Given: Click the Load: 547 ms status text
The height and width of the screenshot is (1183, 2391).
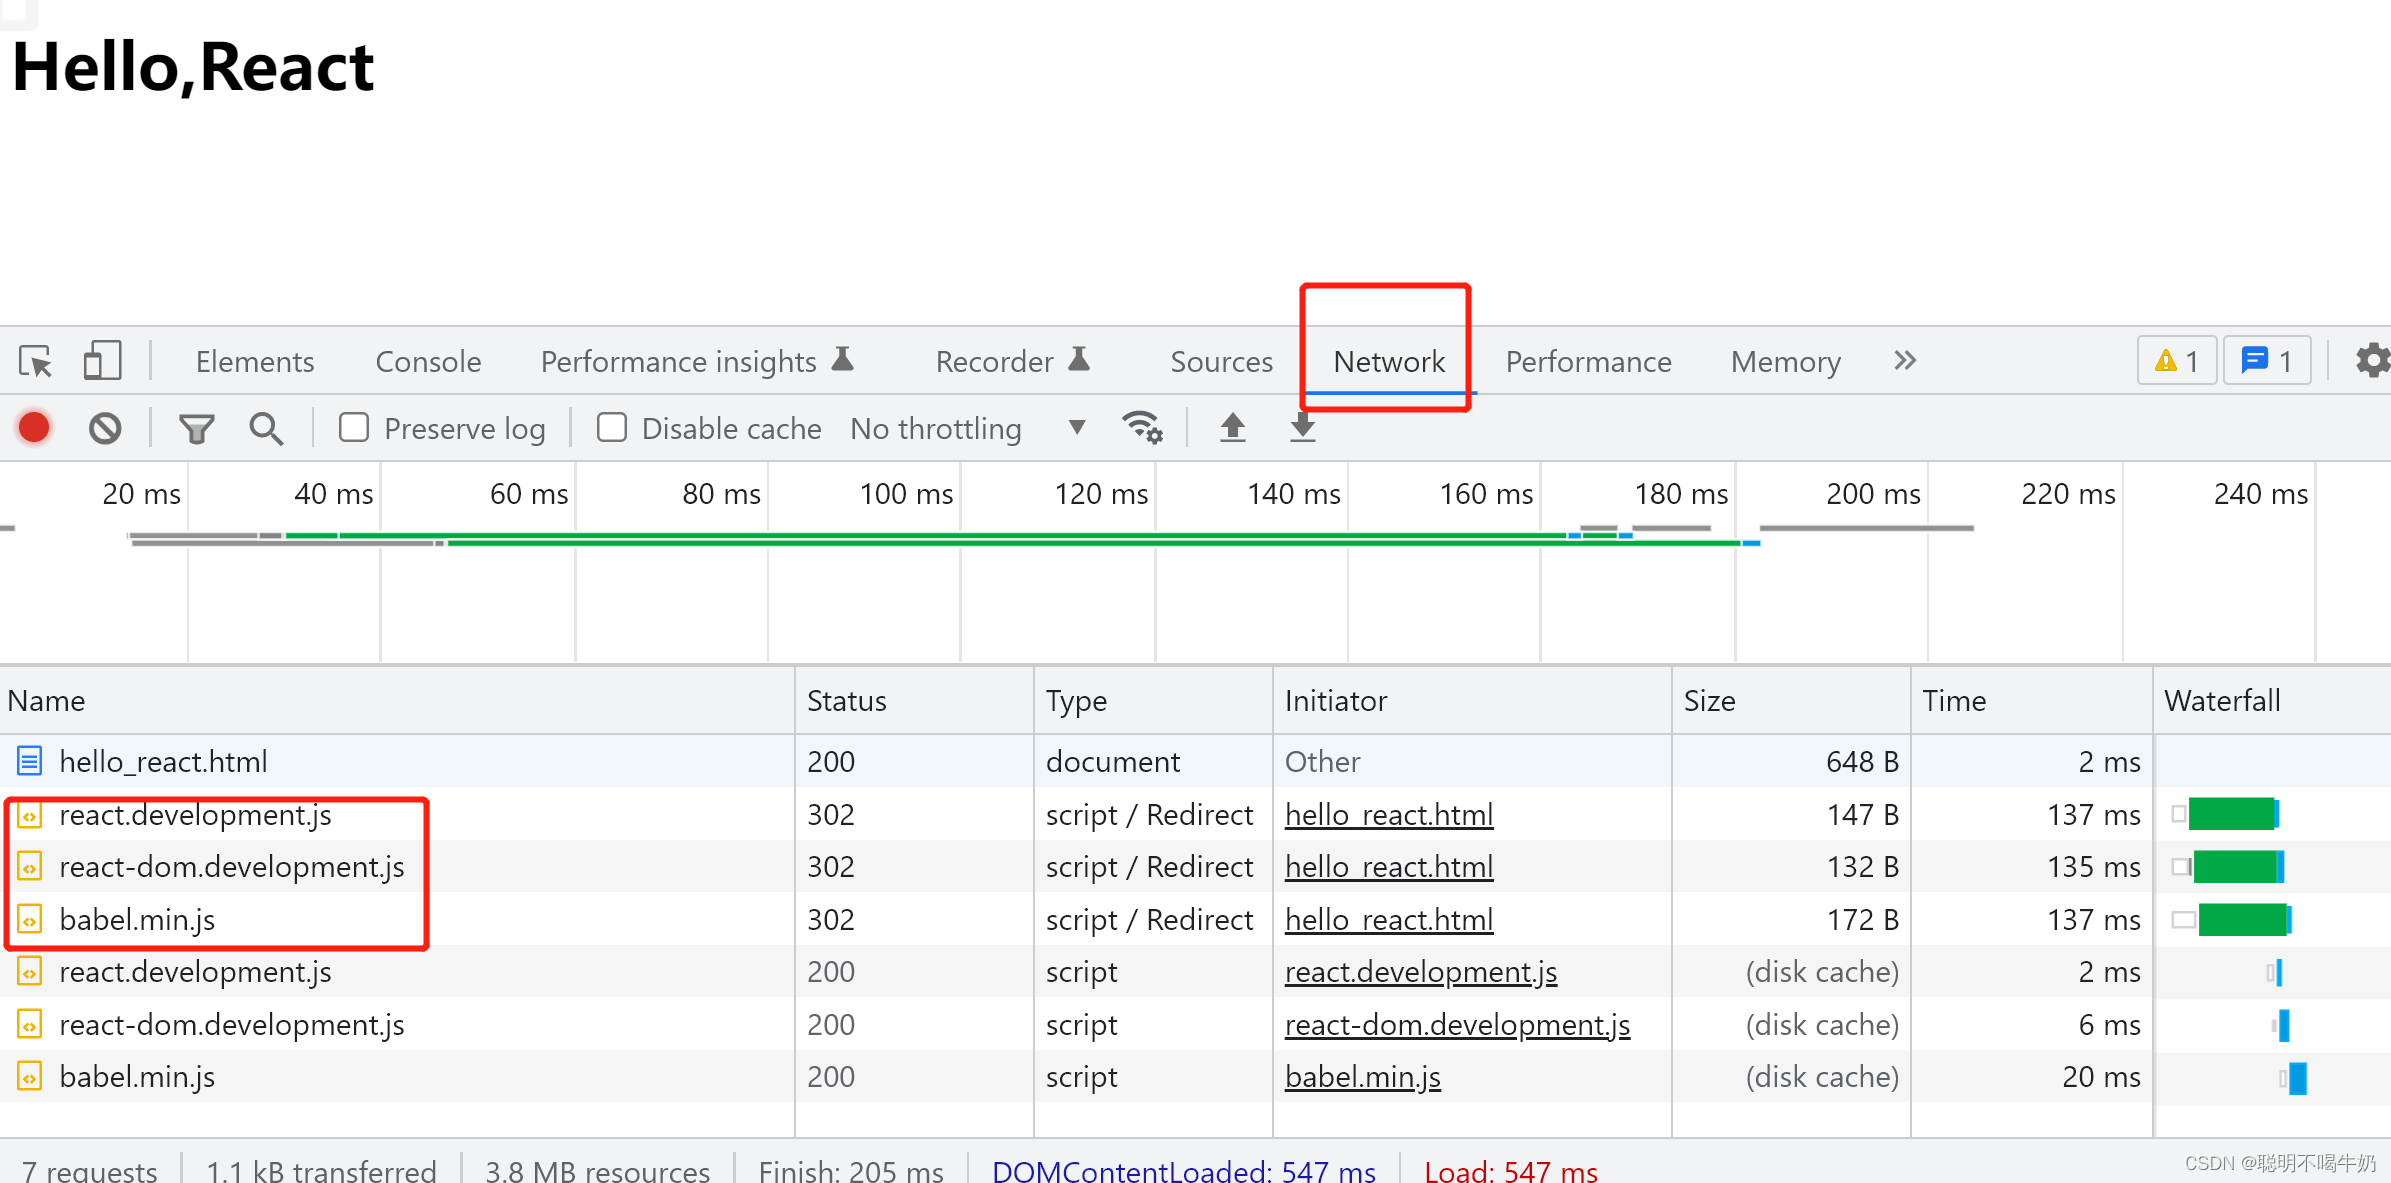Looking at the screenshot, I should [x=1511, y=1171].
